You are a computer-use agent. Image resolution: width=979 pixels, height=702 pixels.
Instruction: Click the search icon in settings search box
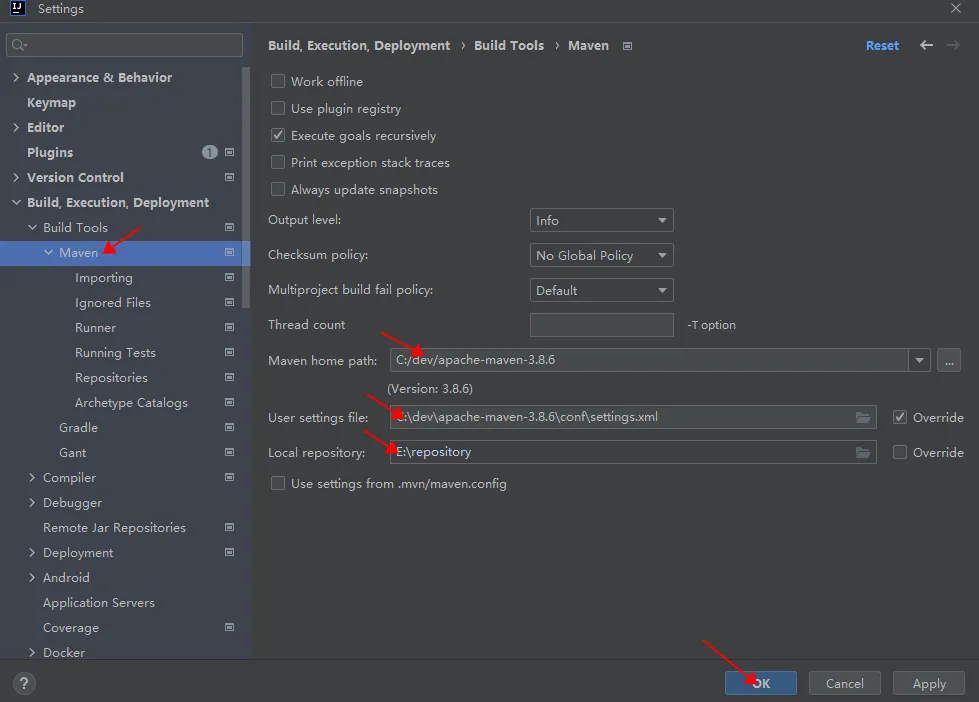tap(19, 45)
